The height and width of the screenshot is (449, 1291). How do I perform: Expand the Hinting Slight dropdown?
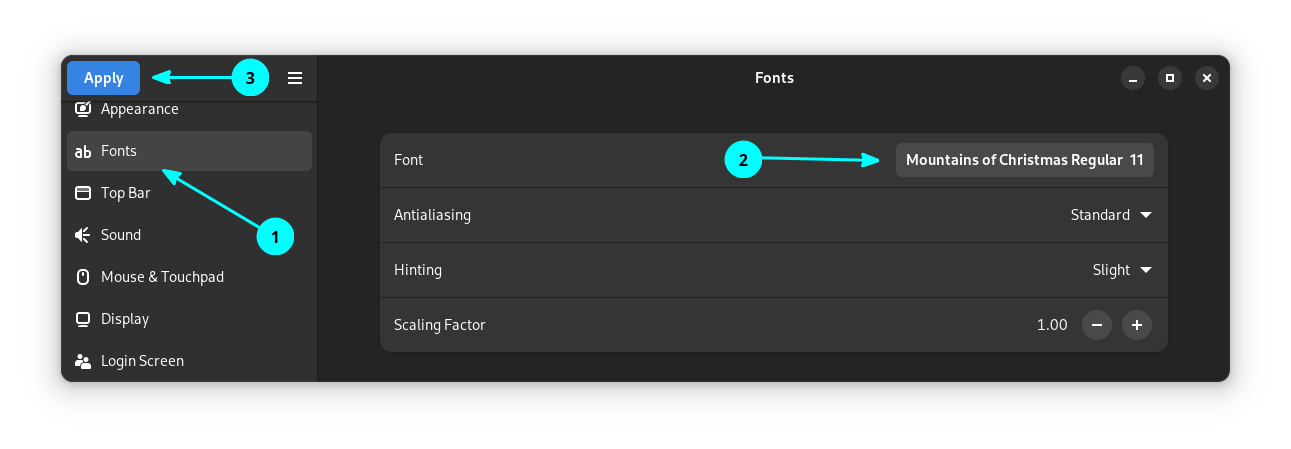pos(1122,270)
